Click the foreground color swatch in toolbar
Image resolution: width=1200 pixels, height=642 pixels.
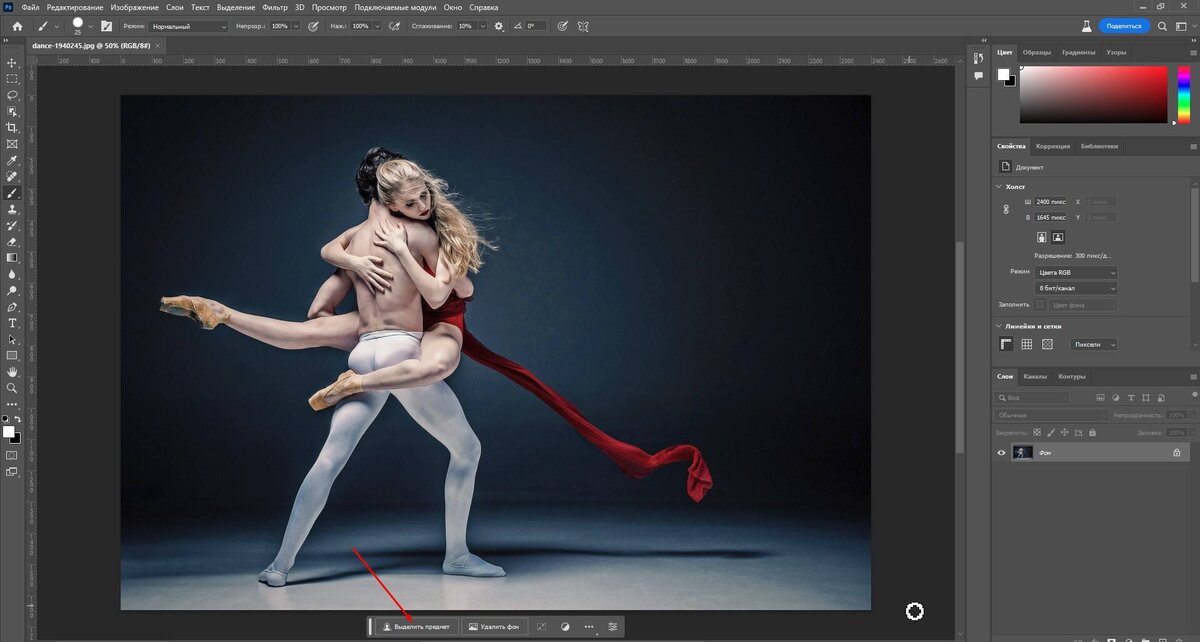8,432
